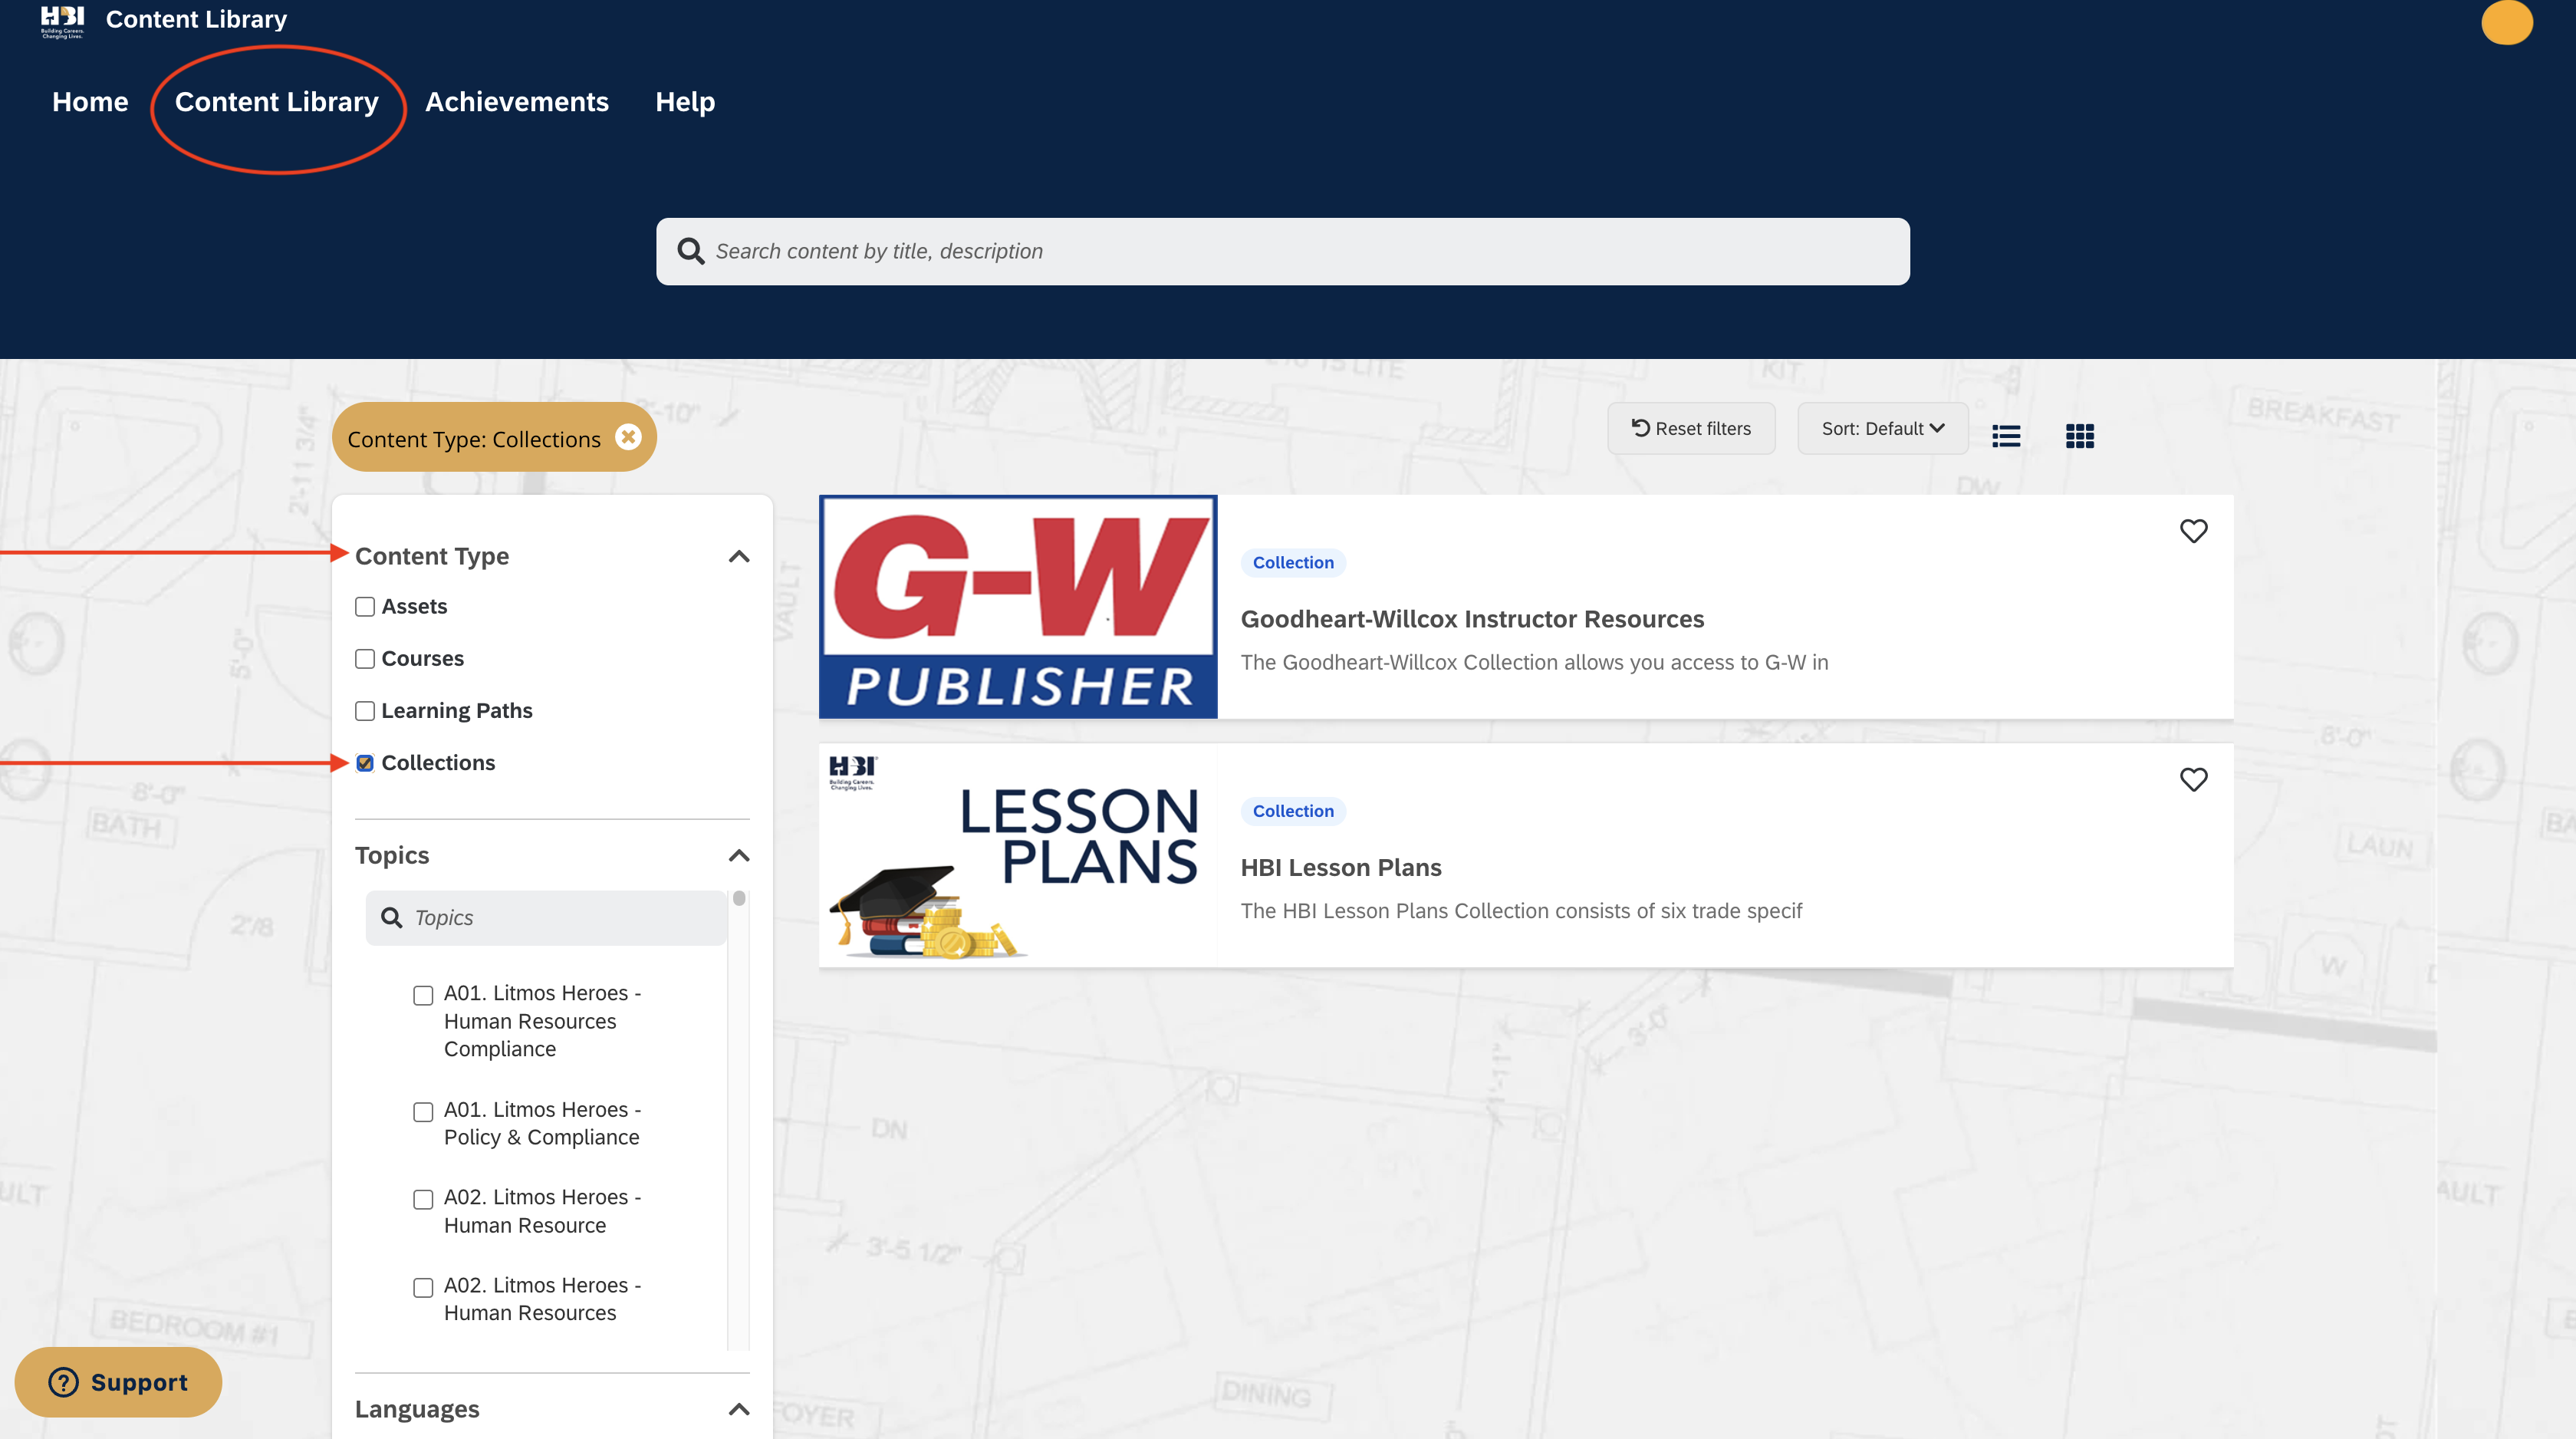Screen dimensions: 2576x1439
Task: Open the Help navigation item
Action: (x=684, y=102)
